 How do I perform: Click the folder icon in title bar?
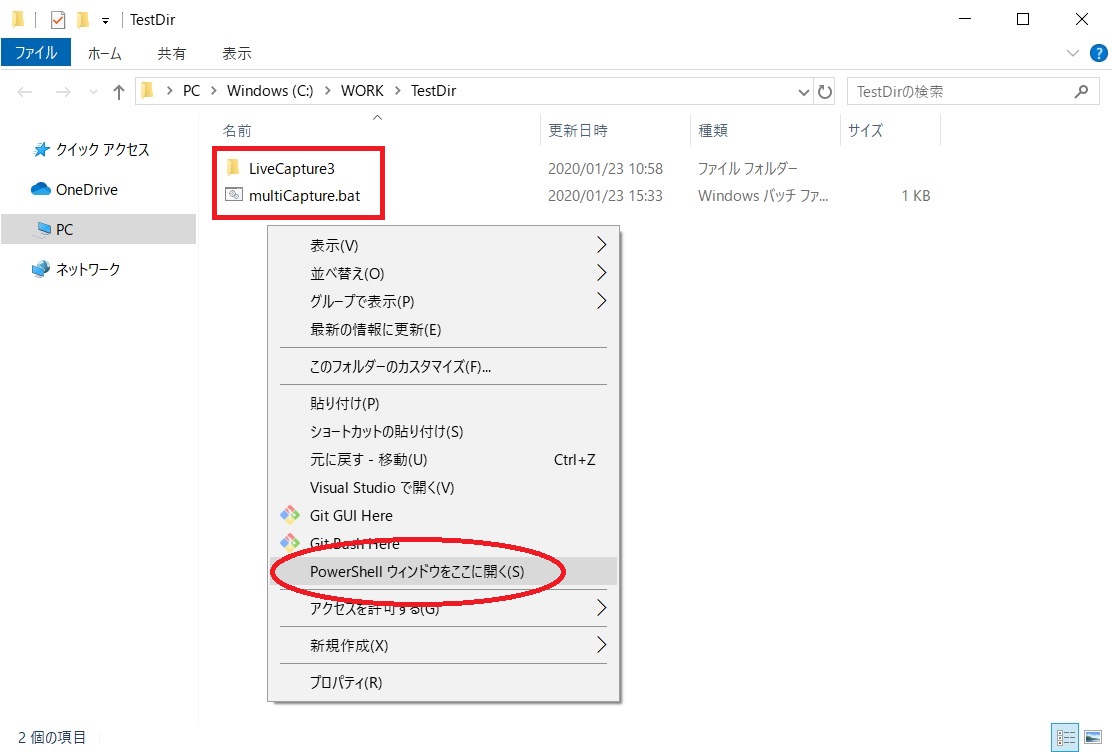18,20
